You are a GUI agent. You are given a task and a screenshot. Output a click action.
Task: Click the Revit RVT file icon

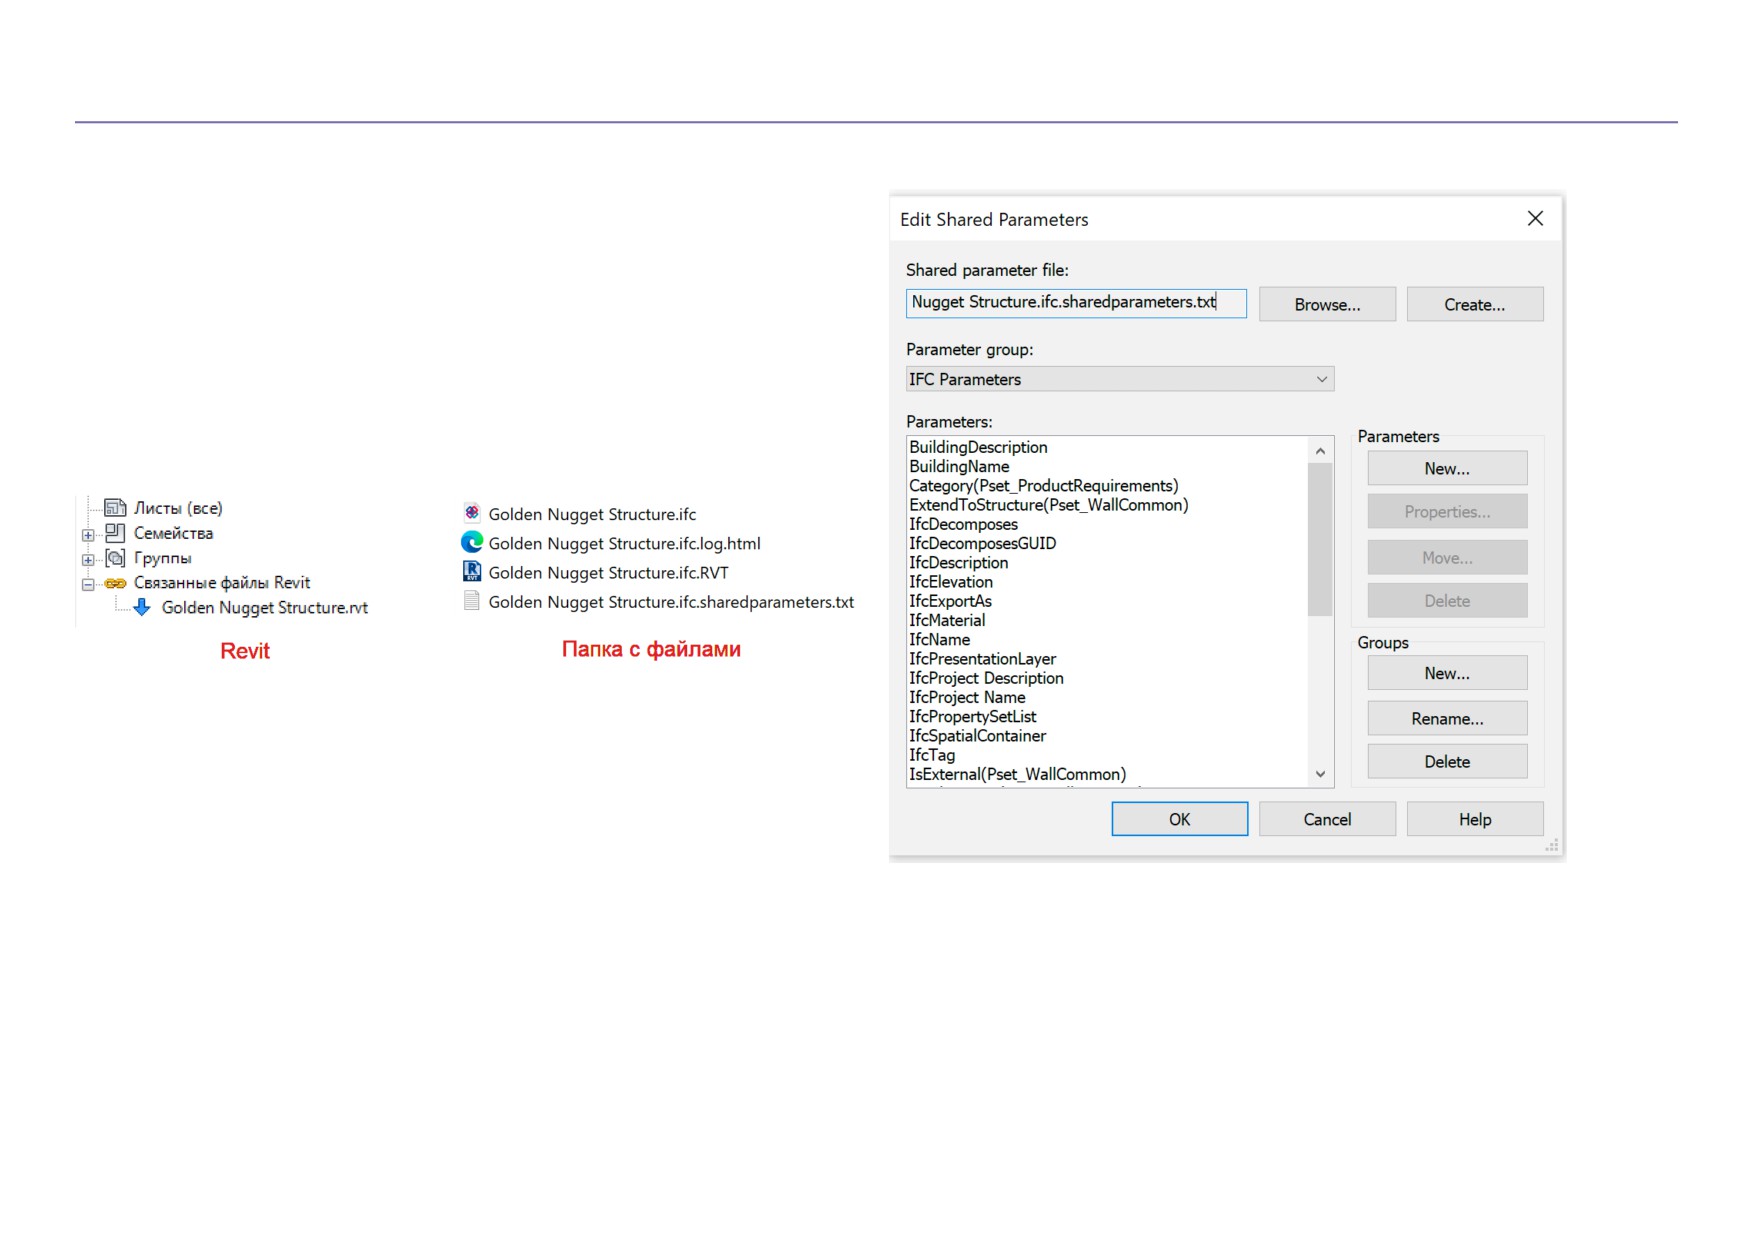[x=472, y=571]
